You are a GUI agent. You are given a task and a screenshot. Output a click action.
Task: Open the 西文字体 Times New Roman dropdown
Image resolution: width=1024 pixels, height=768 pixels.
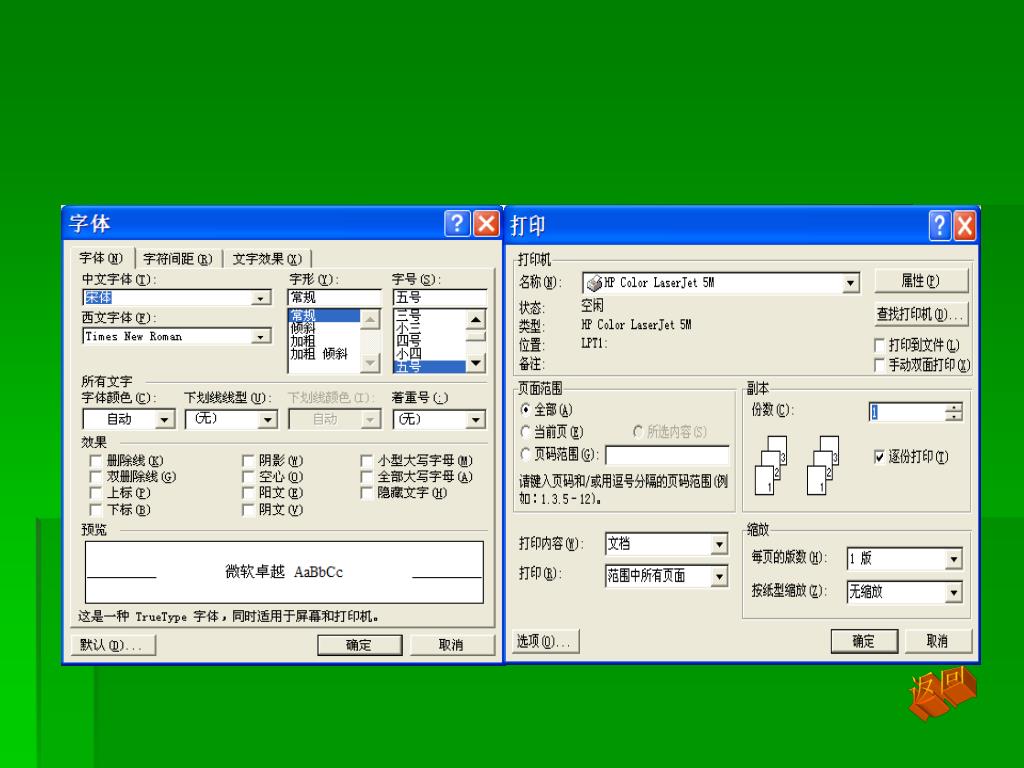(x=261, y=336)
